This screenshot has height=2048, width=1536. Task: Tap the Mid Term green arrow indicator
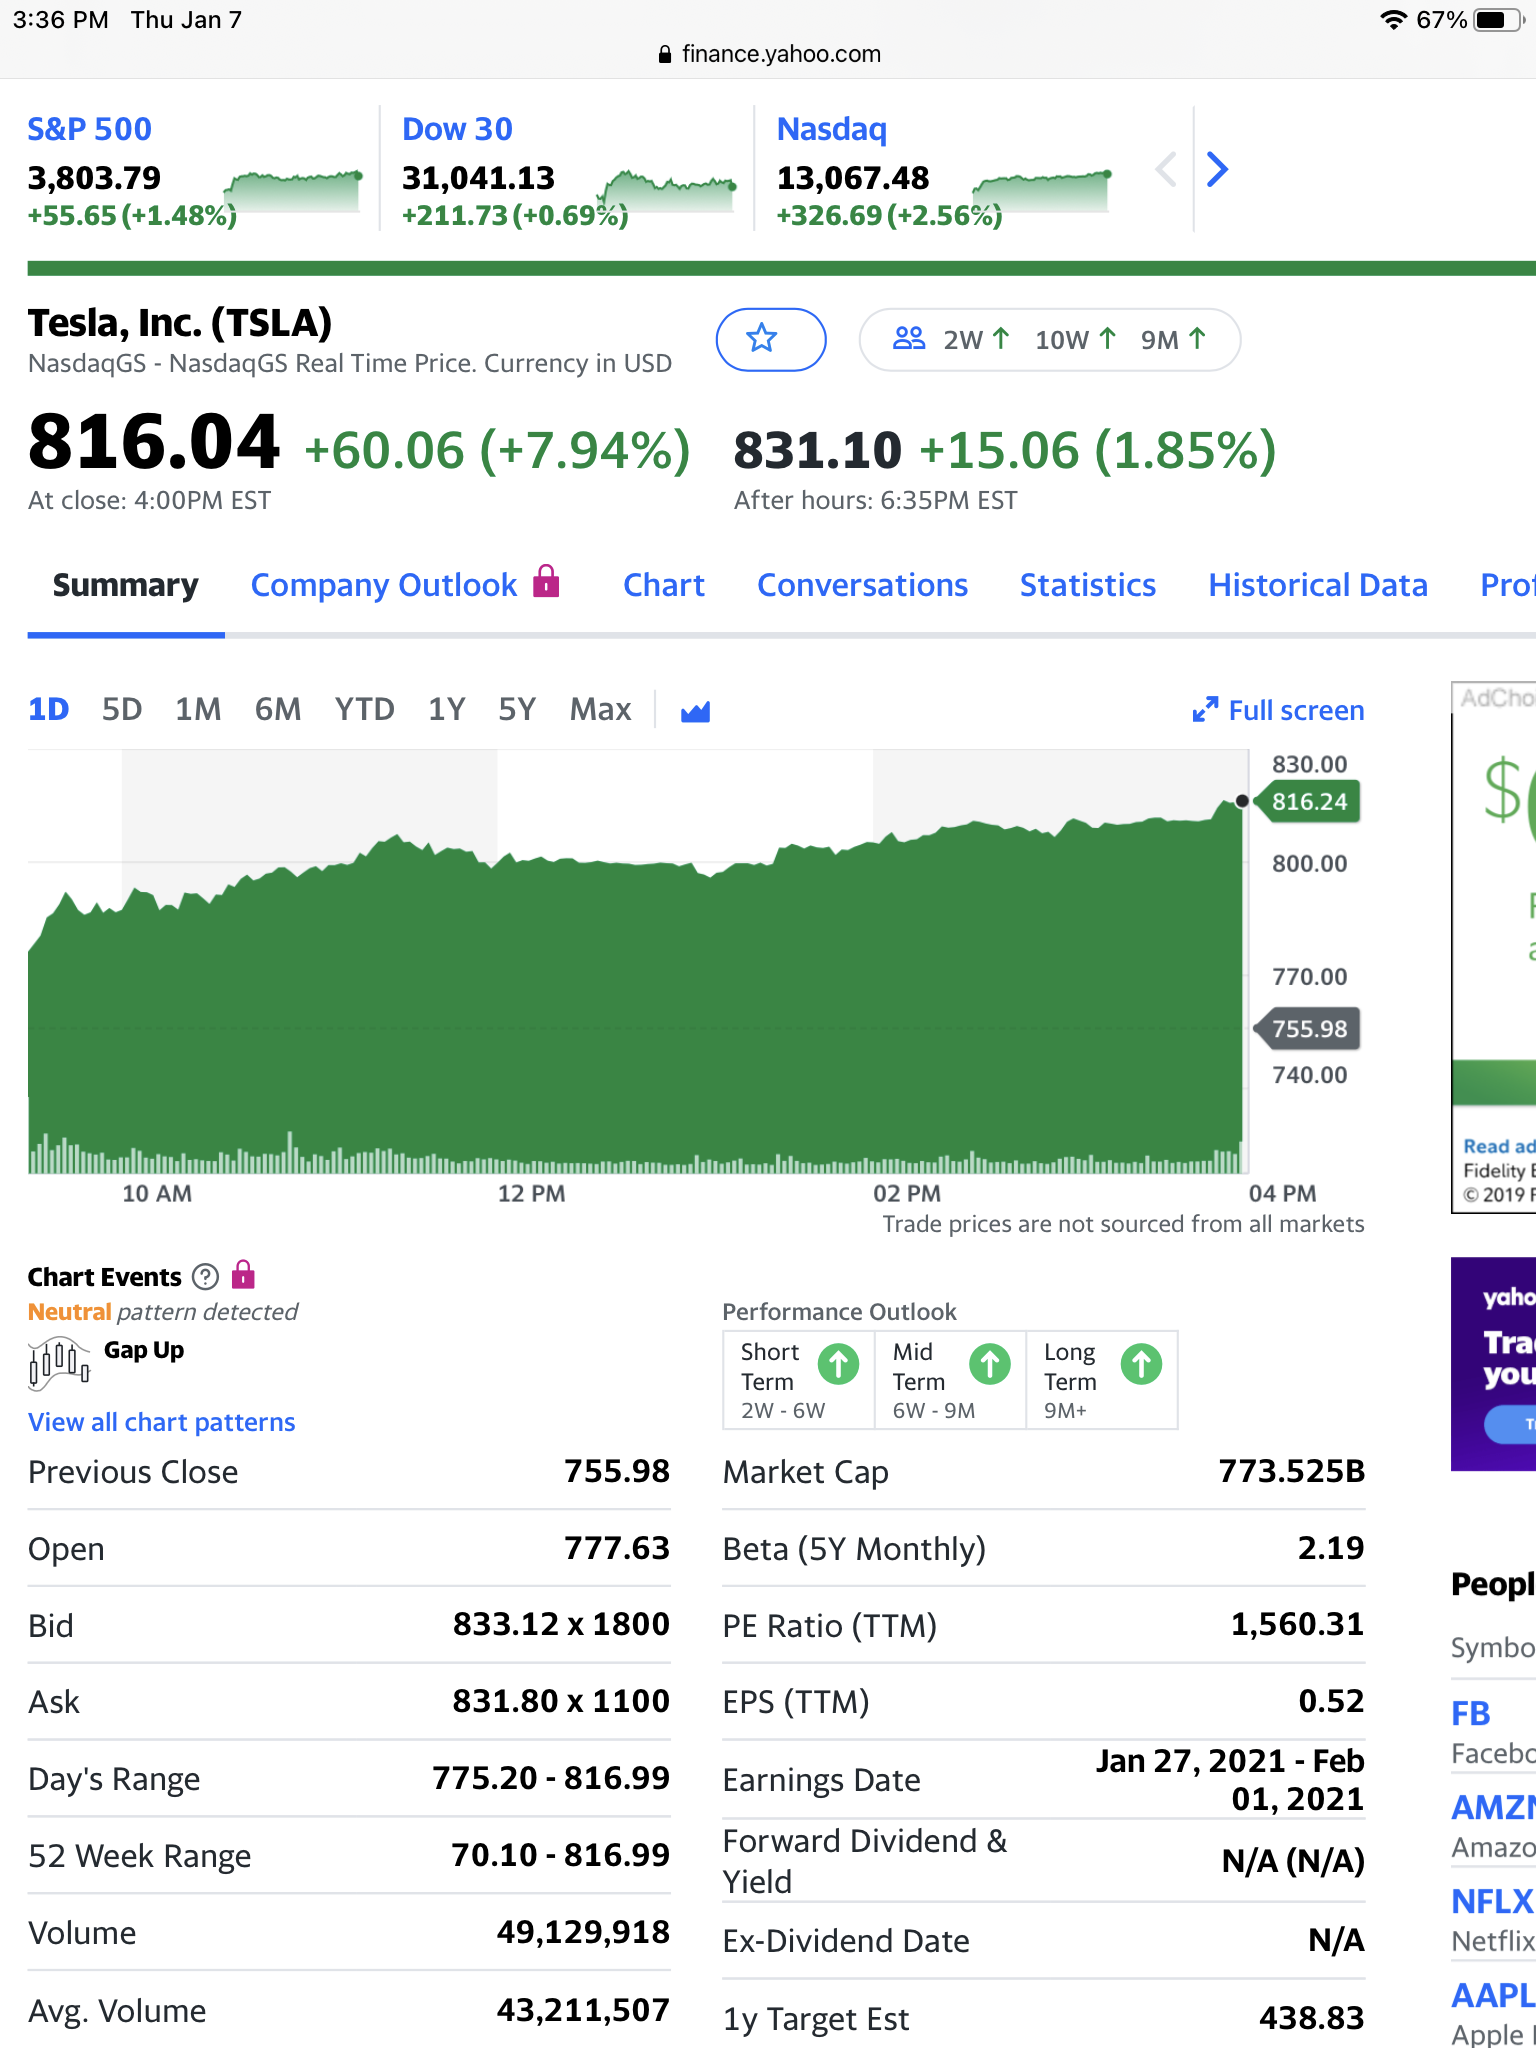989,1364
